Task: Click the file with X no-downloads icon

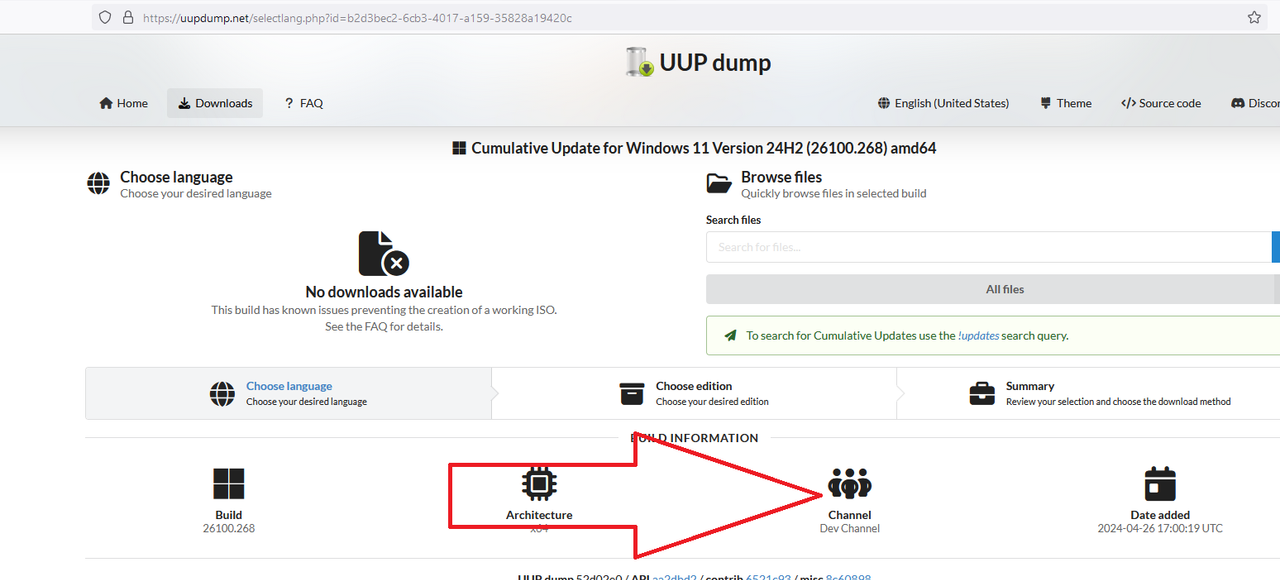Action: click(x=383, y=254)
